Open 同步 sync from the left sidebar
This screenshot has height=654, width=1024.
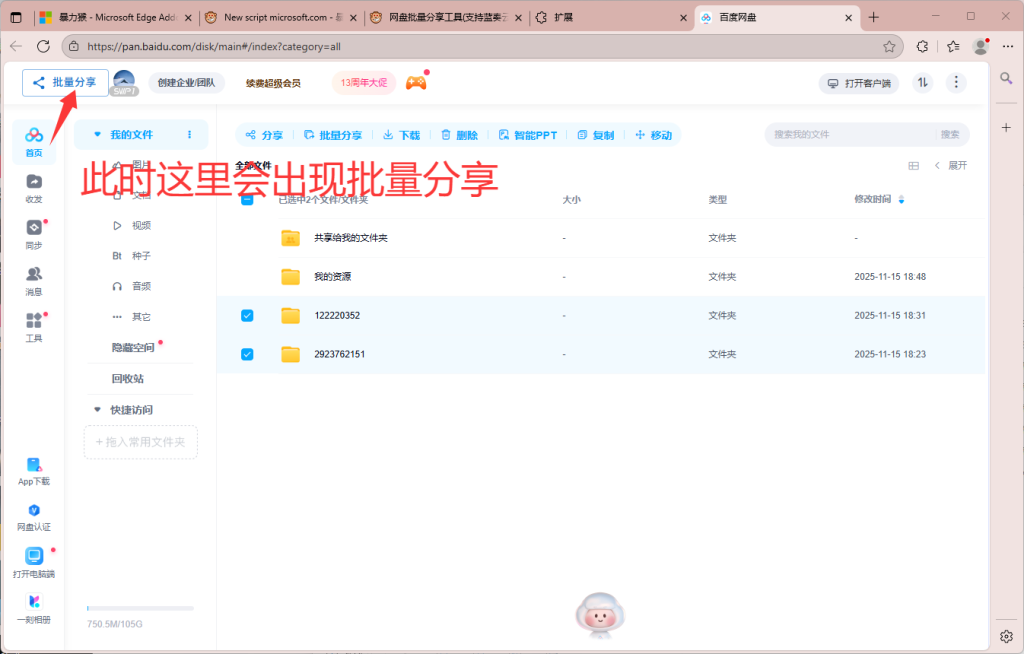pos(33,234)
